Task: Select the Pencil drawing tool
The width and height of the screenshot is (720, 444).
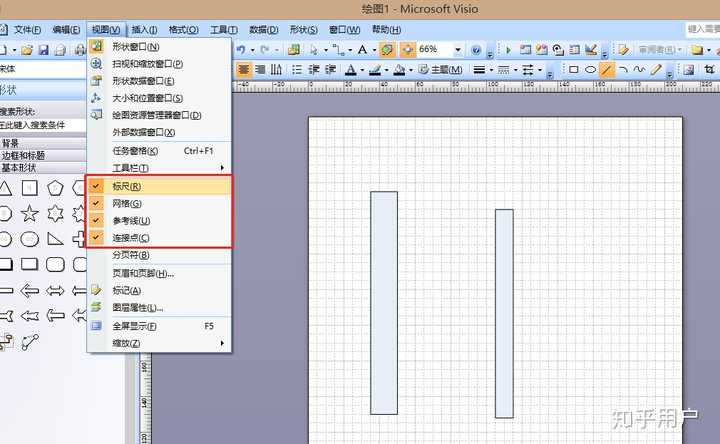Action: tap(656, 70)
